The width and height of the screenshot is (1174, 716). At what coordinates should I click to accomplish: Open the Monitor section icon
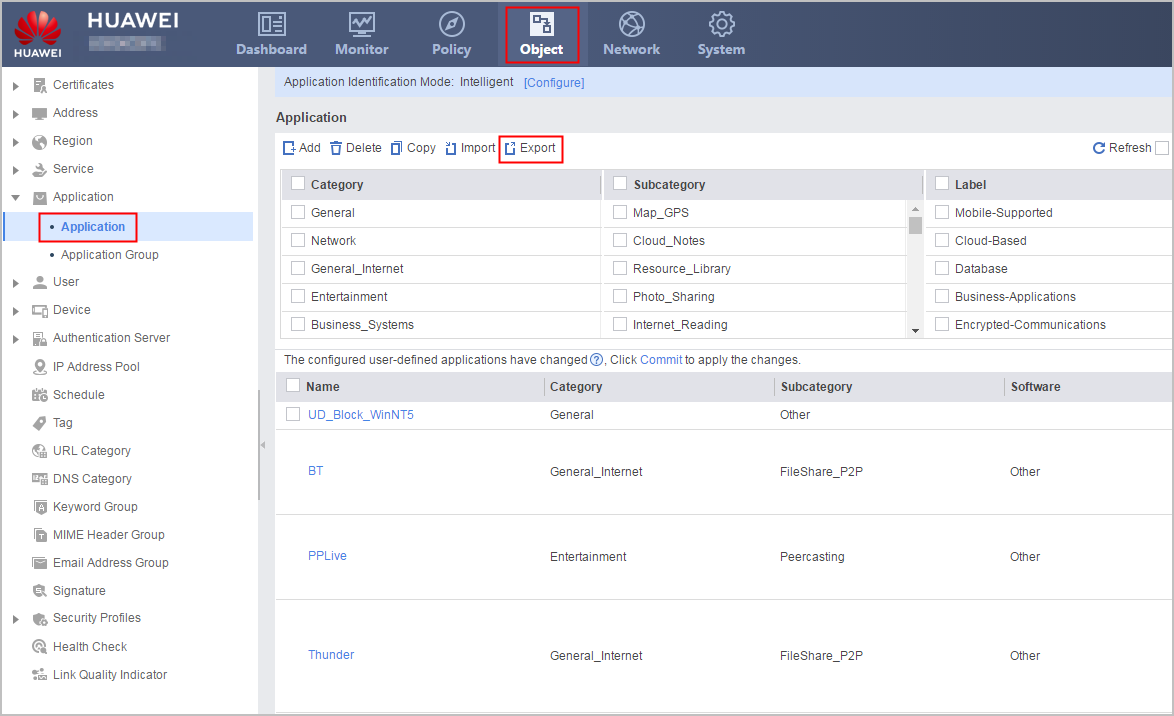362,25
